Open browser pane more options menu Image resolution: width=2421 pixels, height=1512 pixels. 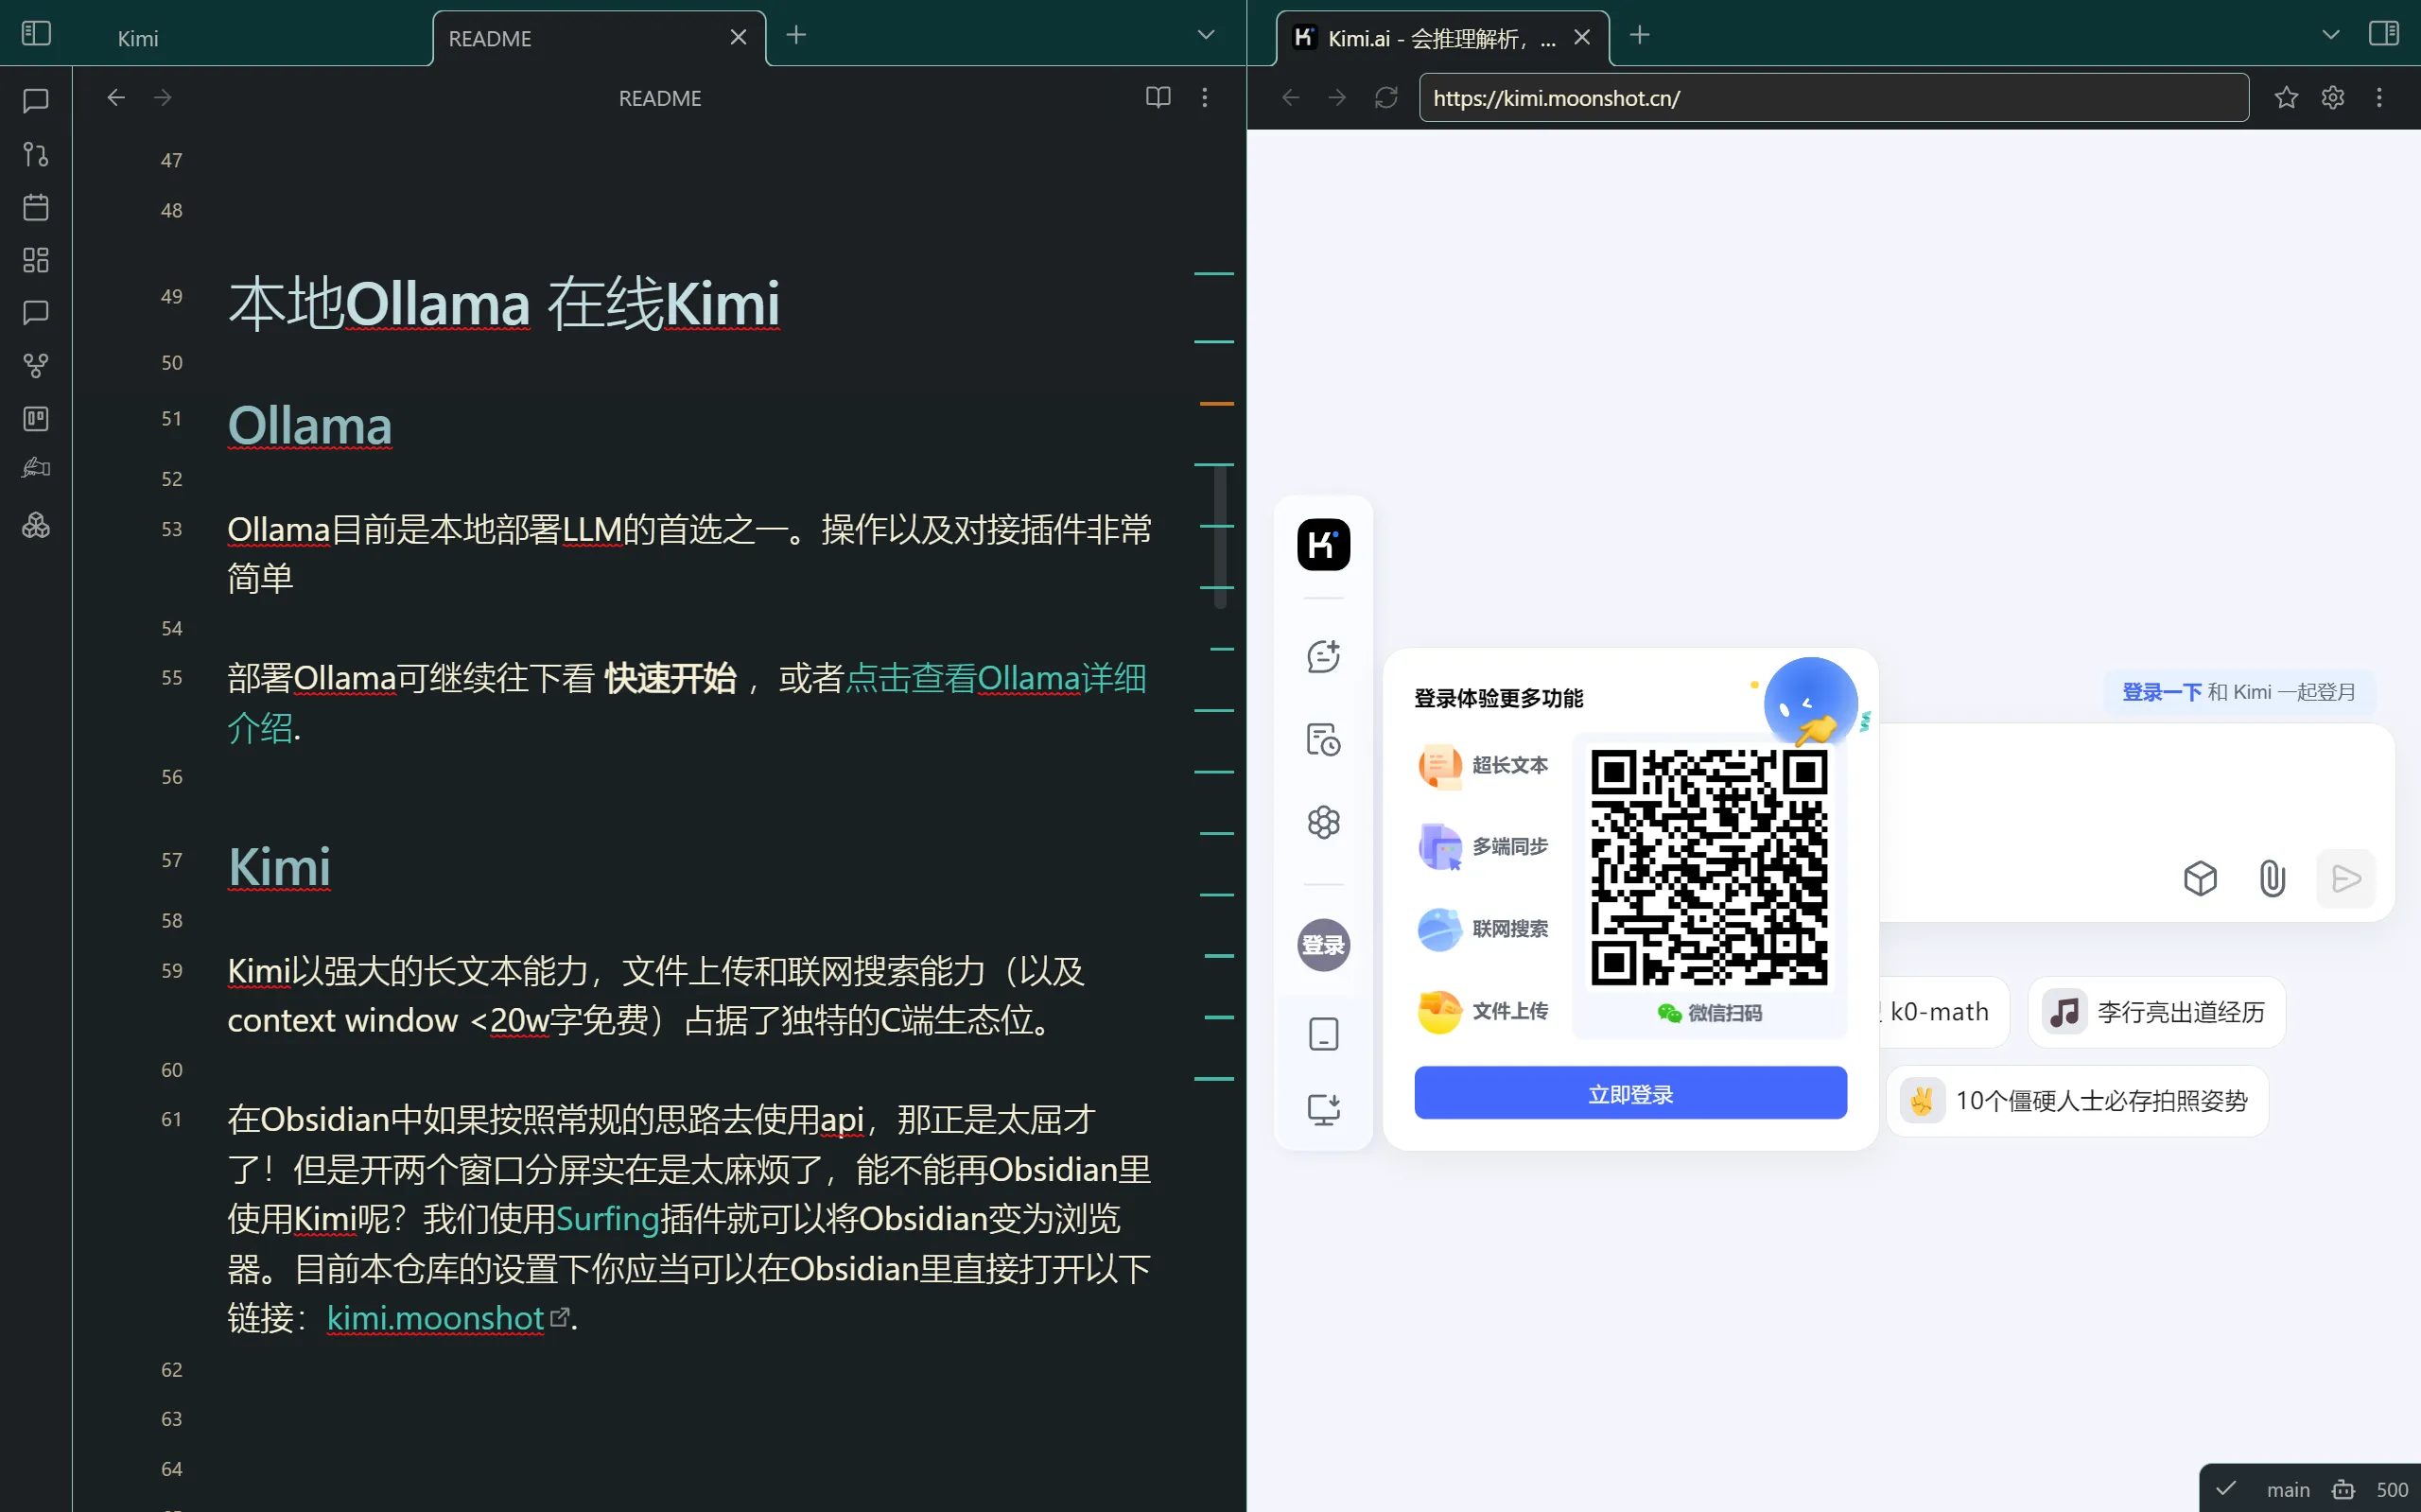[x=2379, y=97]
